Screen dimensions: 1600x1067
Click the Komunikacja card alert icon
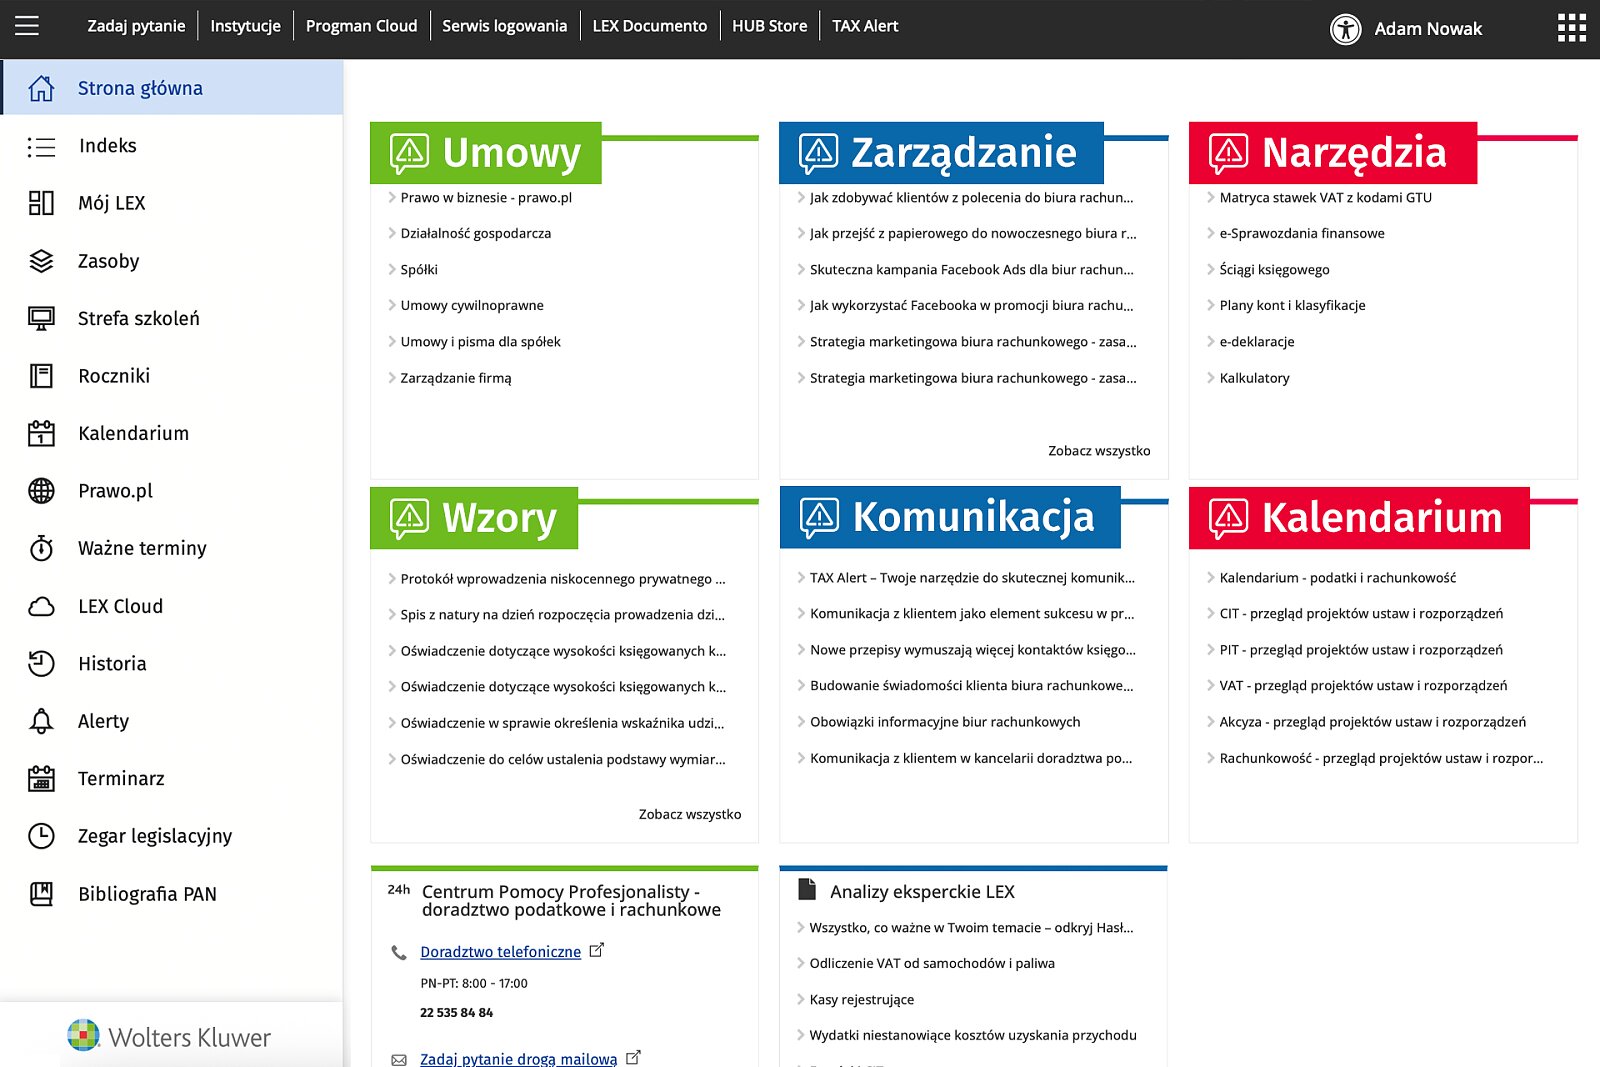tap(819, 517)
